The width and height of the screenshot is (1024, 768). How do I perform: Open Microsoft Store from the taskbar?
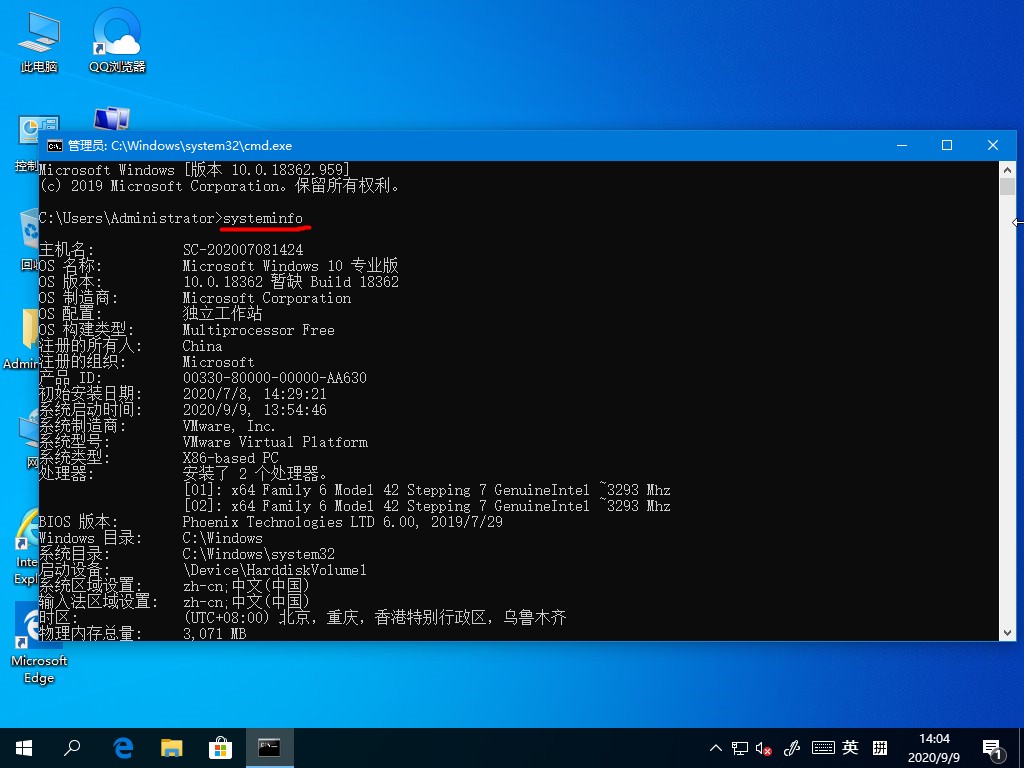(x=220, y=747)
